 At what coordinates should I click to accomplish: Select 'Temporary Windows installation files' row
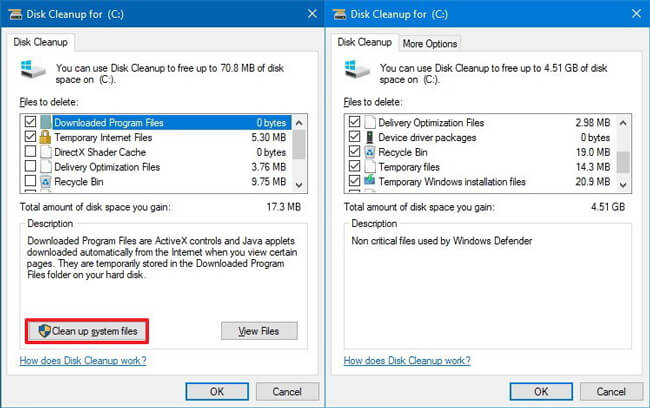481,182
